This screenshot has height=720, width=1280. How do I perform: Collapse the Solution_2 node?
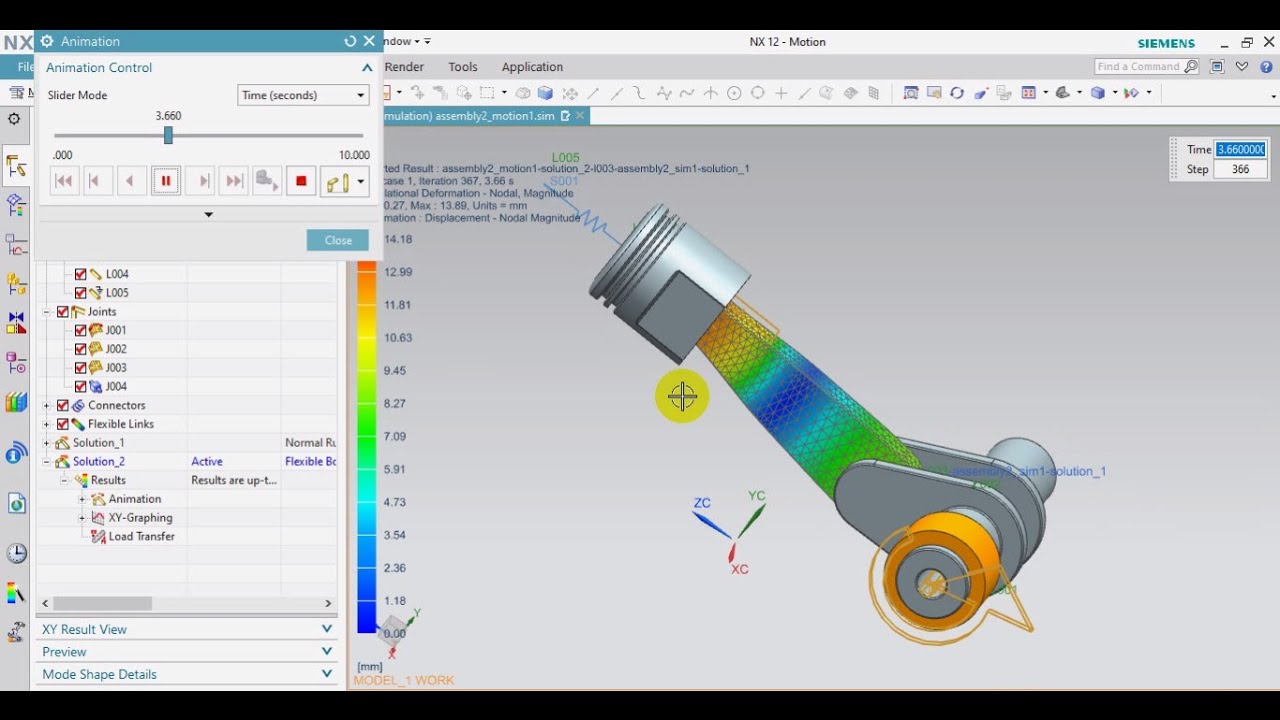[x=46, y=462]
